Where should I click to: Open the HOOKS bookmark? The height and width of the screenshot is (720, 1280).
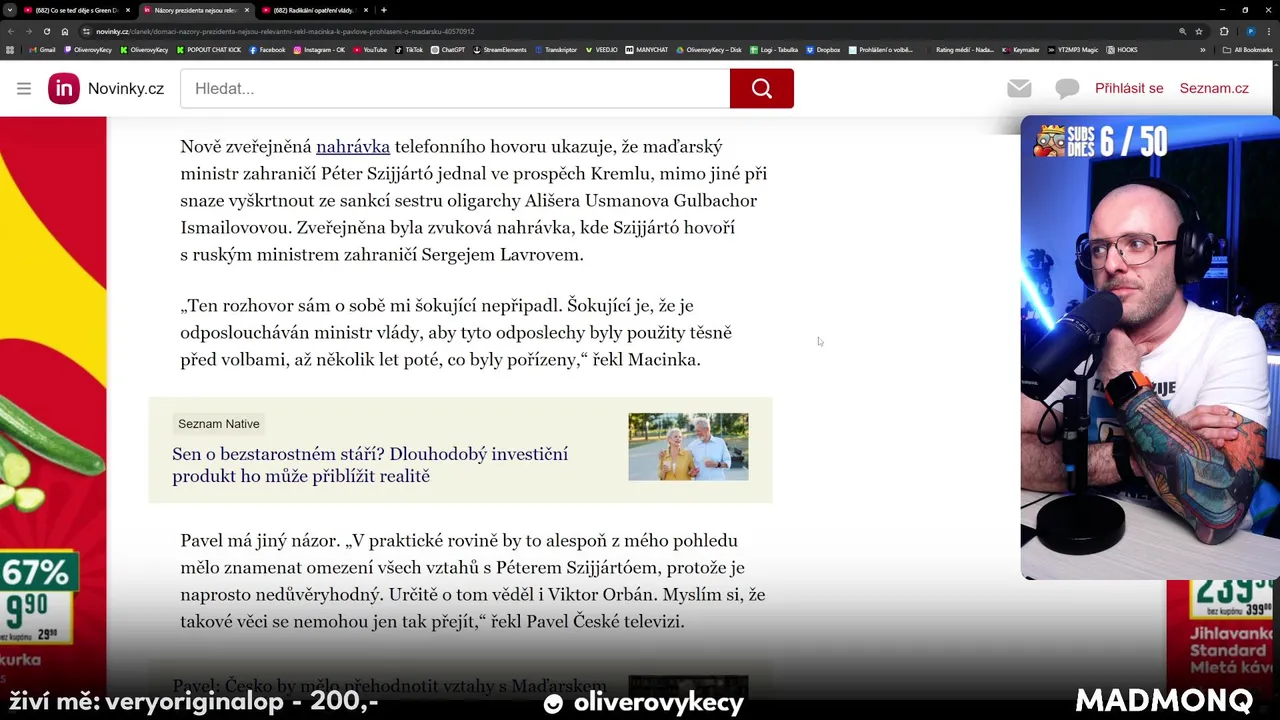1122,50
